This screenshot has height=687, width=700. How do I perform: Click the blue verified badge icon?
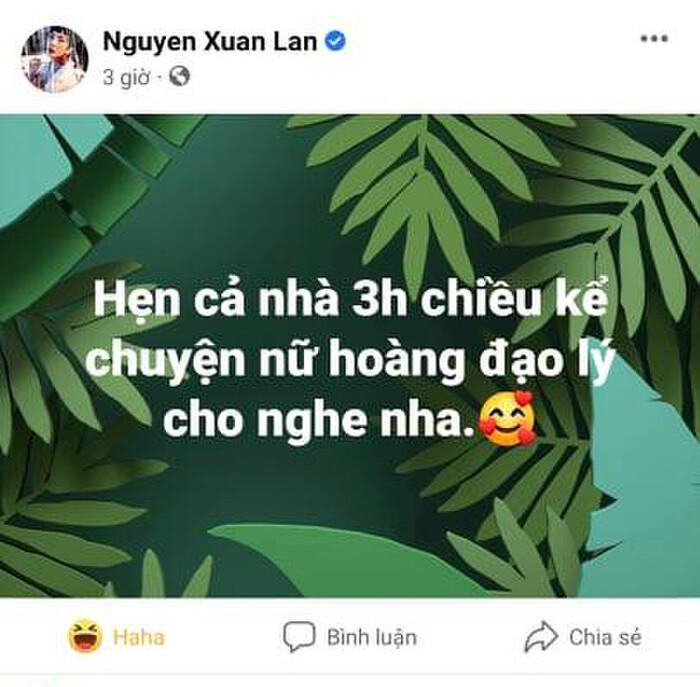pyautogui.click(x=335, y=42)
